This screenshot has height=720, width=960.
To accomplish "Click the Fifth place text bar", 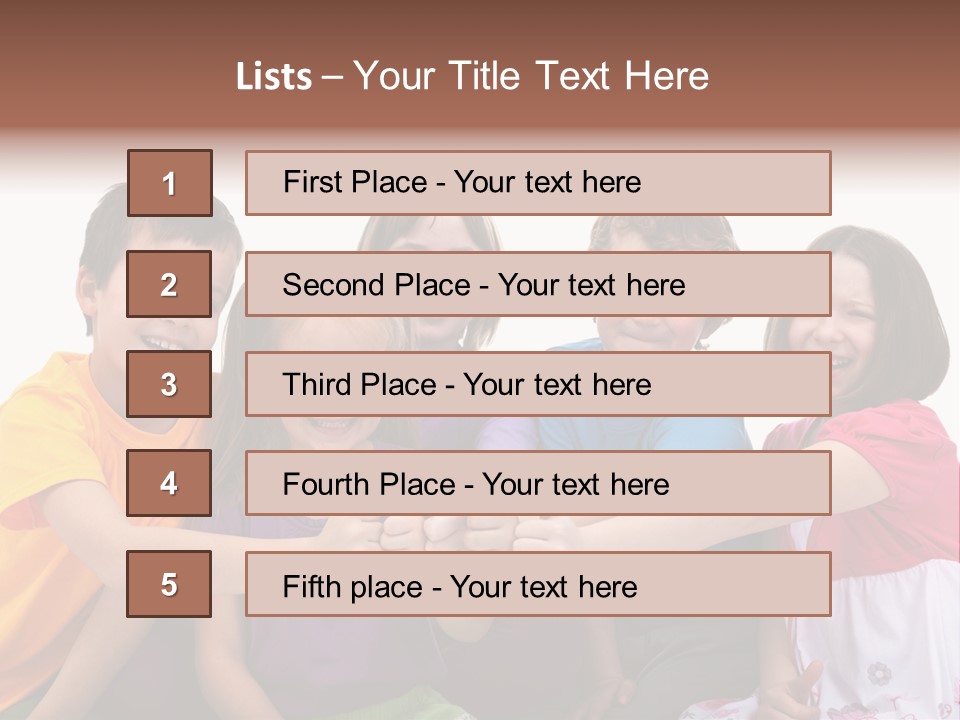I will pyautogui.click(x=538, y=584).
